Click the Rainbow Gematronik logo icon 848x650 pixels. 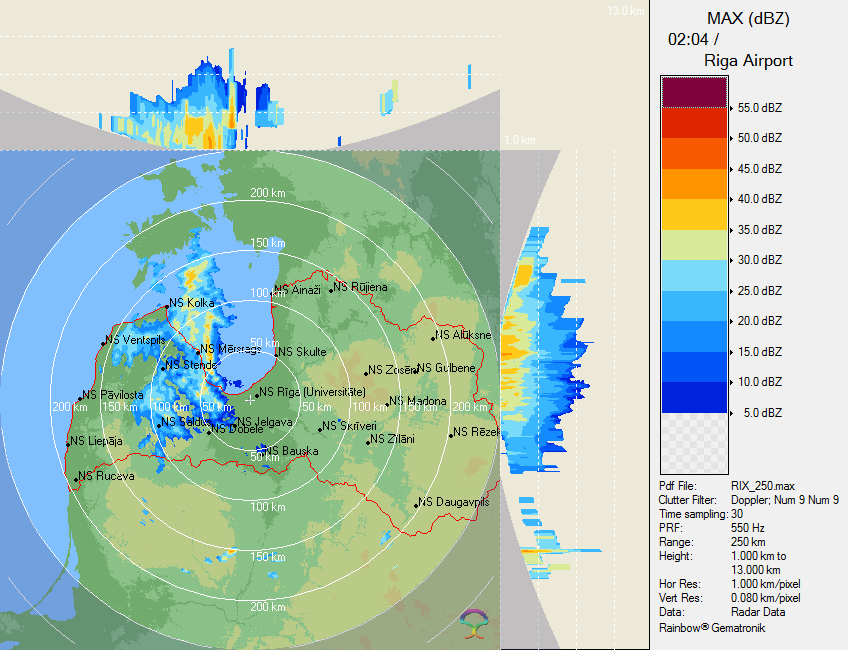point(474,622)
